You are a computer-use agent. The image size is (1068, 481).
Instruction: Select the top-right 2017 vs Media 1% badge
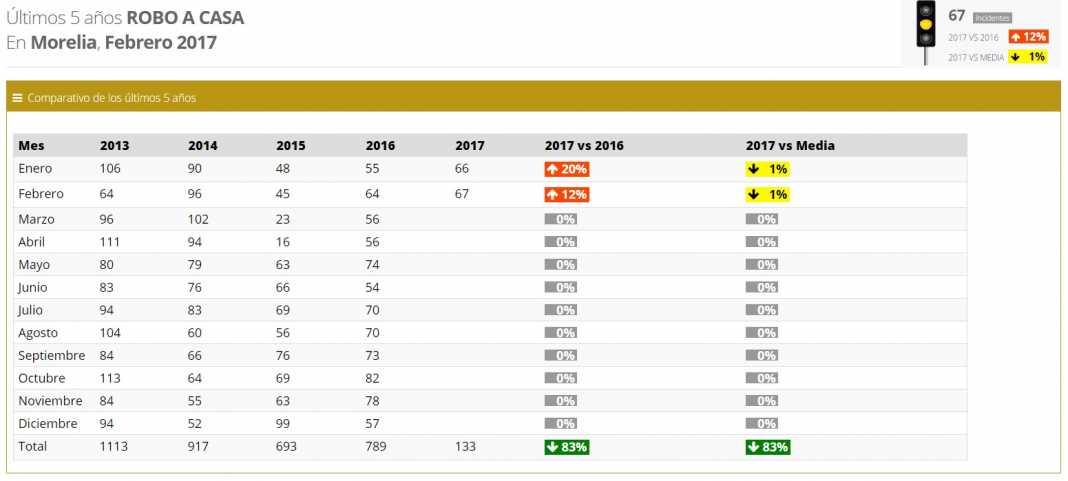[1028, 57]
